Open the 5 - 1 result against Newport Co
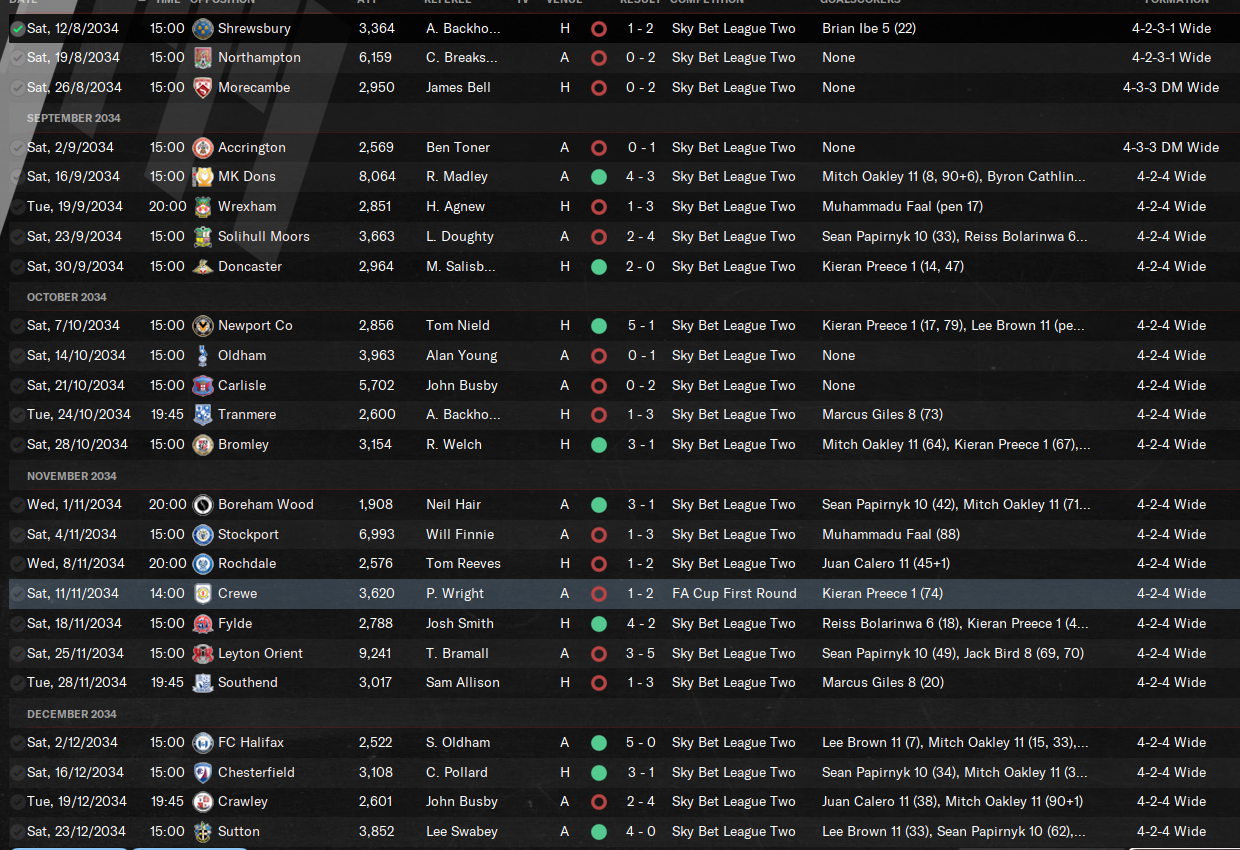 pyautogui.click(x=642, y=326)
